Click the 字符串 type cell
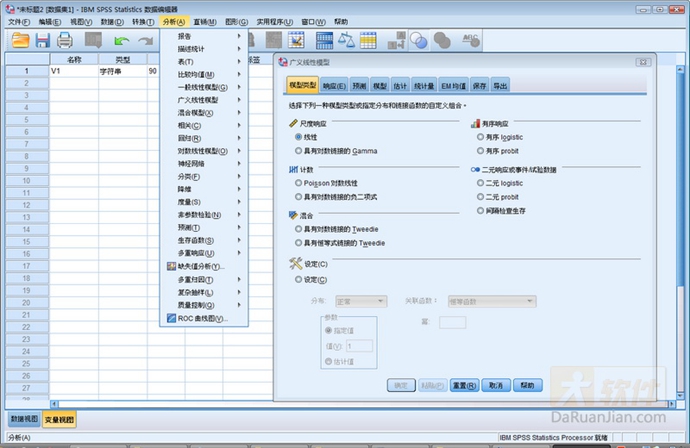Screen dimensions: 690x448 [123, 71]
